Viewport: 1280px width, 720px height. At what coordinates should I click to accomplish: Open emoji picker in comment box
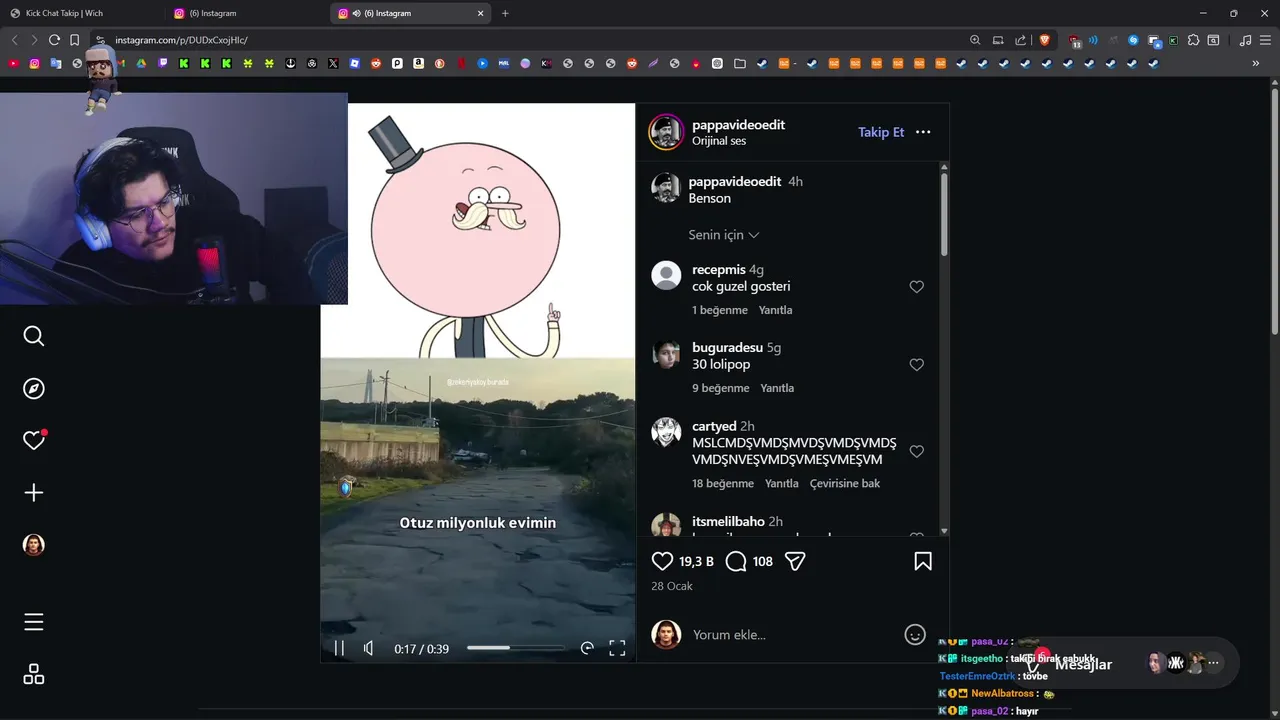(915, 634)
